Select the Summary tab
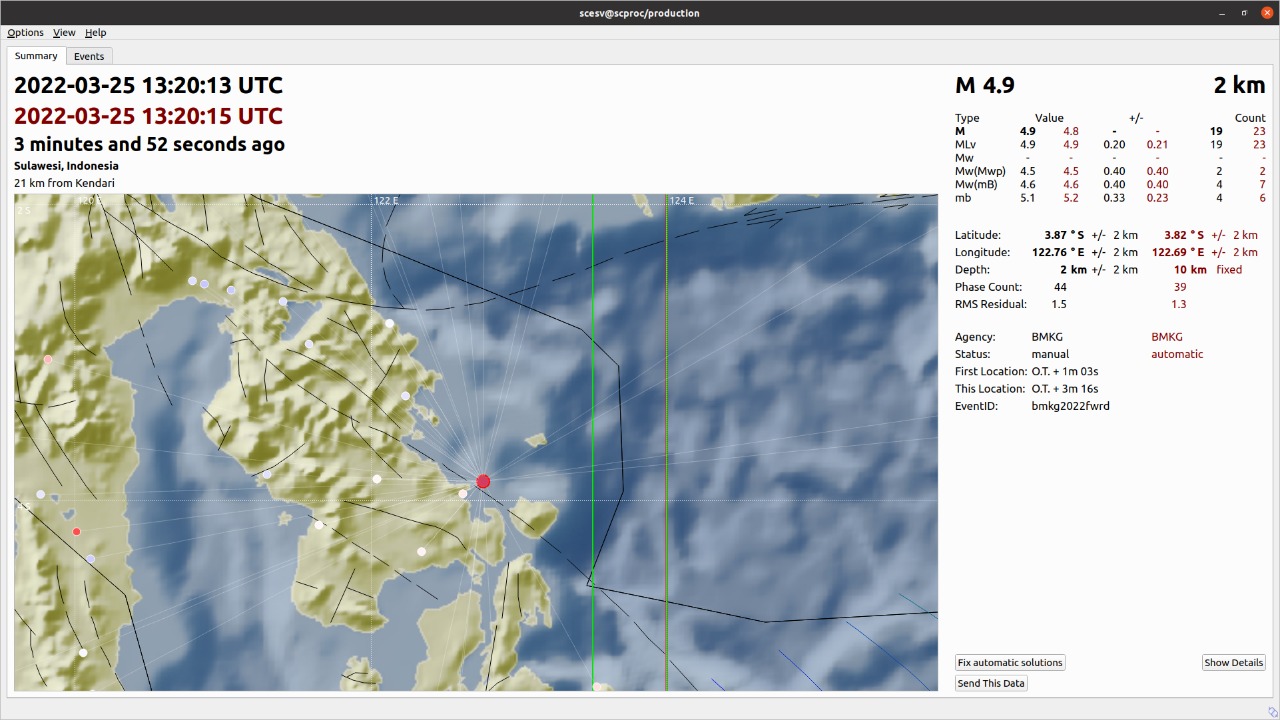 [36, 56]
